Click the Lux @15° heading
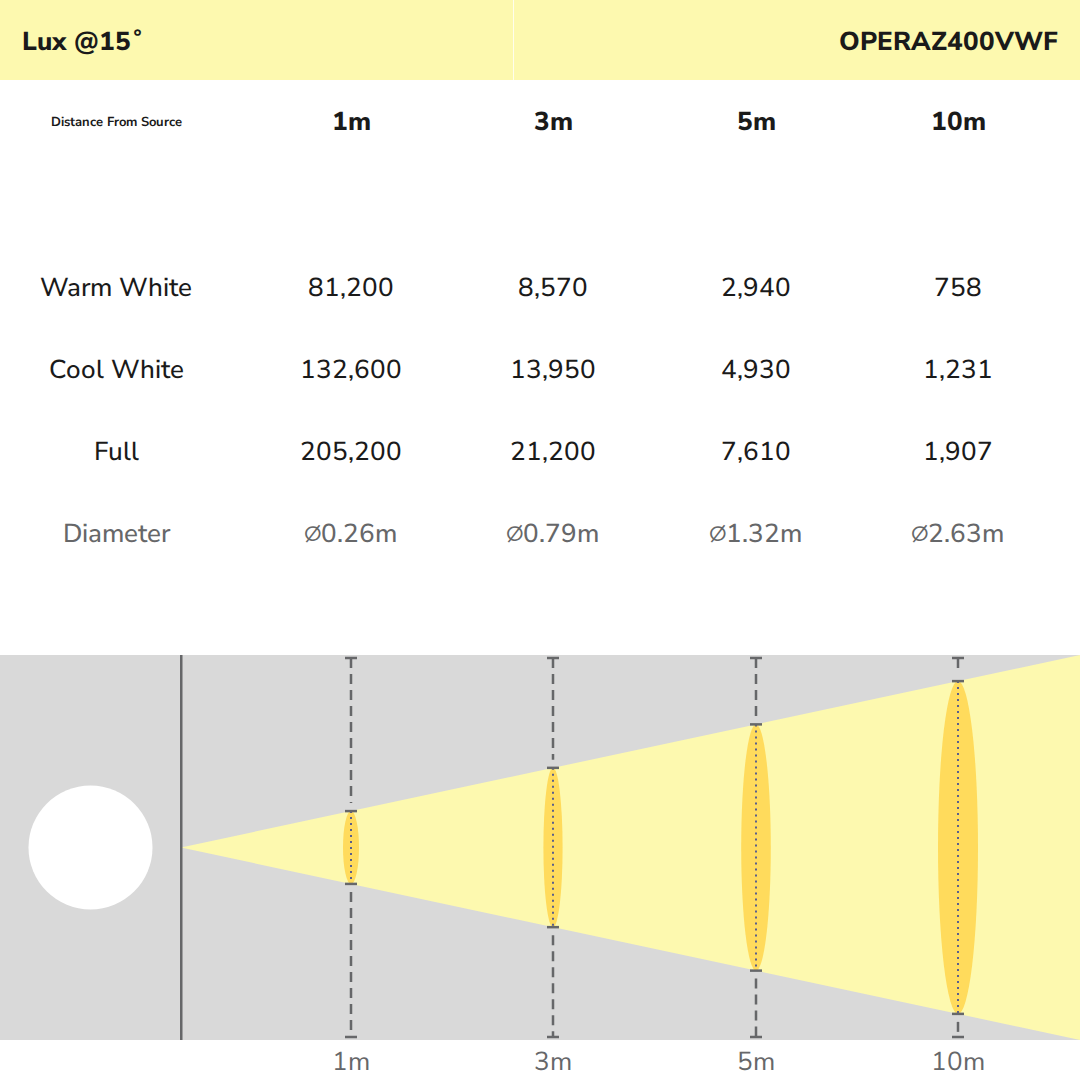 82,41
